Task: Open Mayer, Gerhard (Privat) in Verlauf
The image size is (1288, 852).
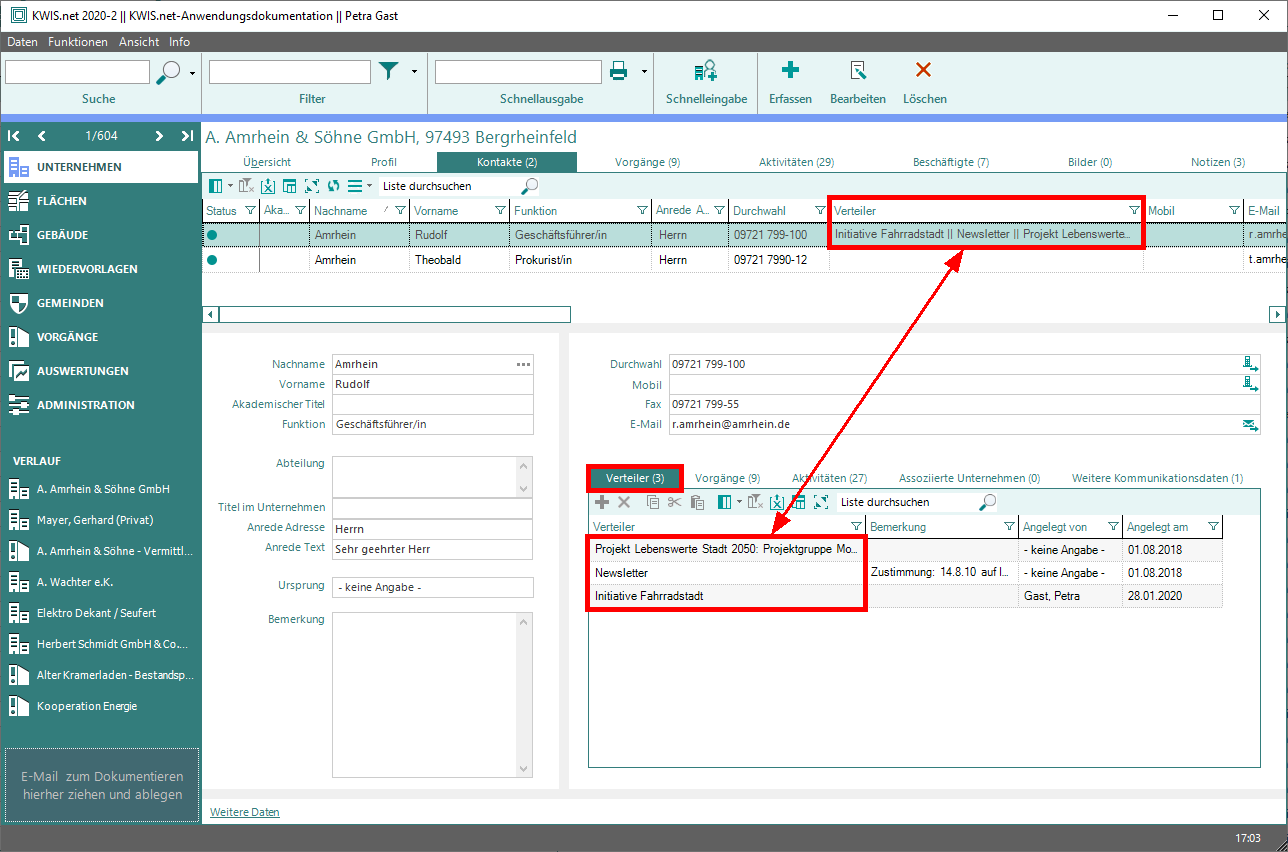Action: pyautogui.click(x=100, y=520)
